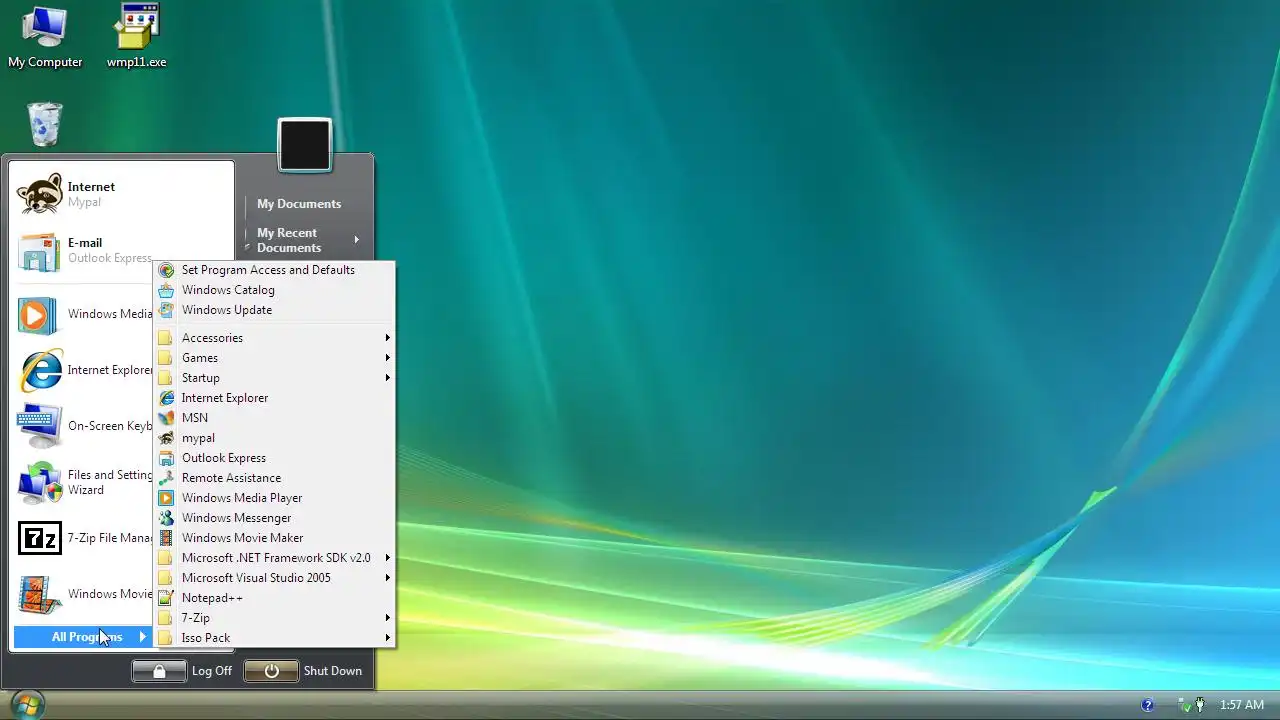The width and height of the screenshot is (1280, 720).
Task: Open Set Program Access and Defaults
Action: pos(274,270)
